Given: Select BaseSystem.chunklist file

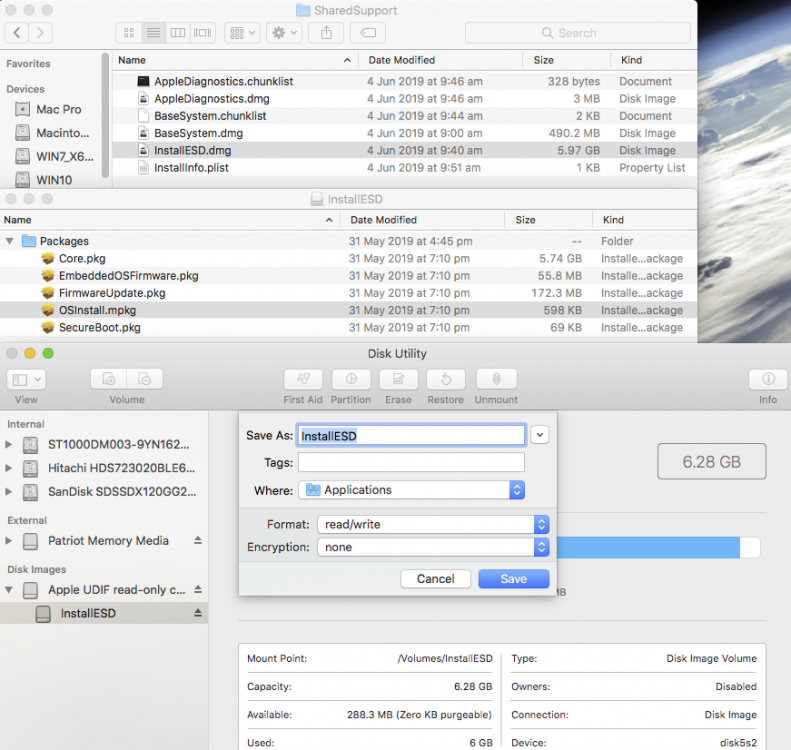Looking at the screenshot, I should point(405,116).
